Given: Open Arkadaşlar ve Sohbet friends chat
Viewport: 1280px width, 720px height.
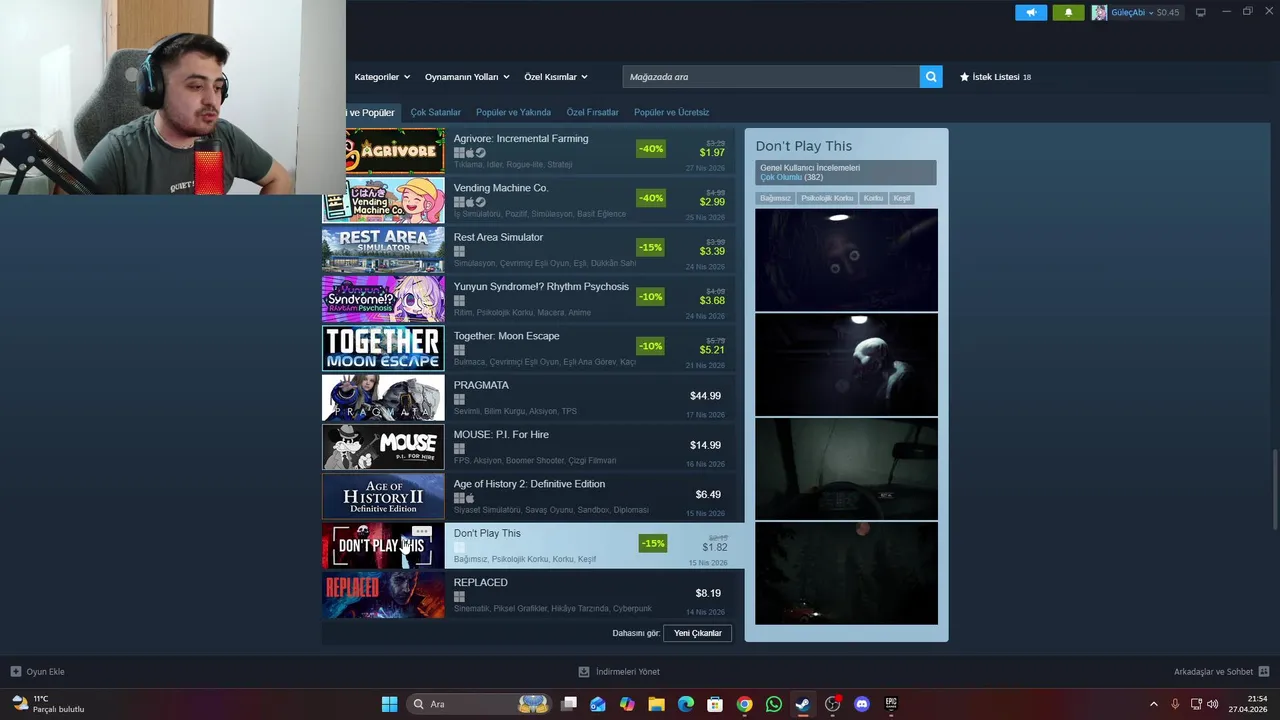Looking at the screenshot, I should coord(1221,672).
